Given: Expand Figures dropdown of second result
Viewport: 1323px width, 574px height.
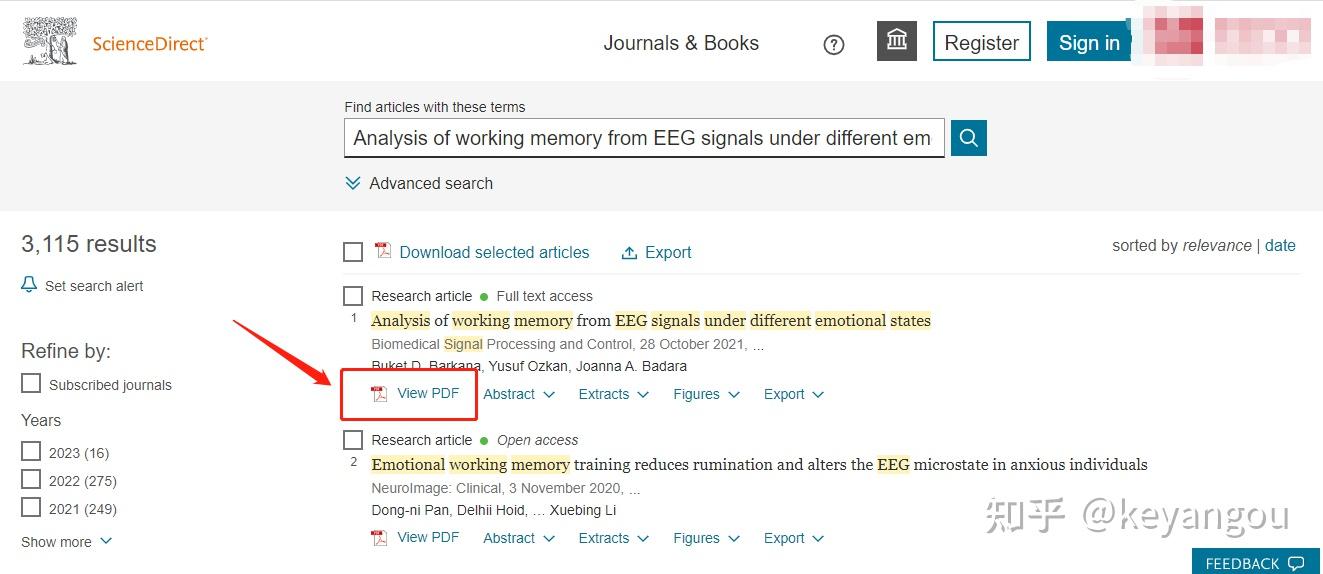Looking at the screenshot, I should tap(706, 538).
